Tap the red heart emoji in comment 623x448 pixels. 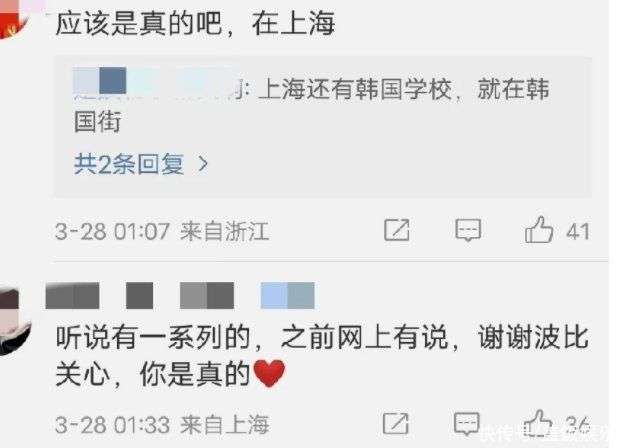click(269, 373)
